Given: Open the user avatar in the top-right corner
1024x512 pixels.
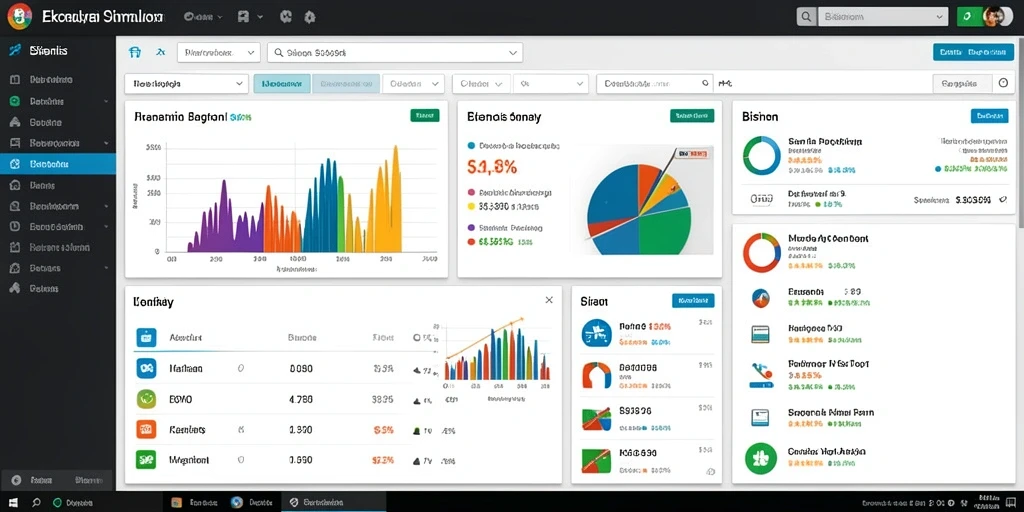Looking at the screenshot, I should tap(993, 16).
